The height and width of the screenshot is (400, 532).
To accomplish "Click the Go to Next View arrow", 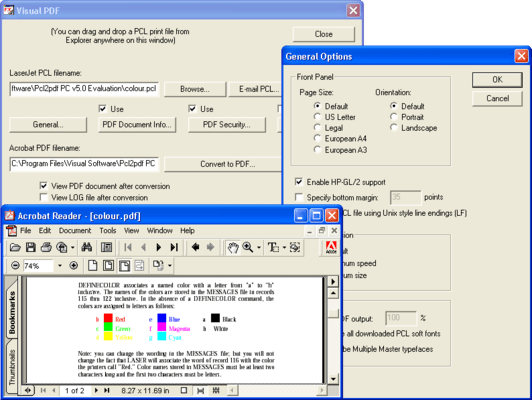I will [x=210, y=247].
